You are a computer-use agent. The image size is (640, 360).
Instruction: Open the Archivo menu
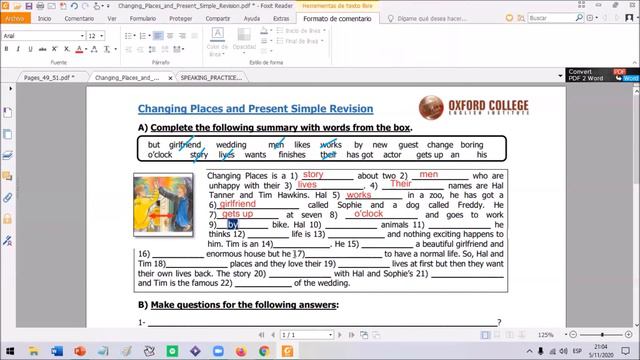pyautogui.click(x=15, y=19)
